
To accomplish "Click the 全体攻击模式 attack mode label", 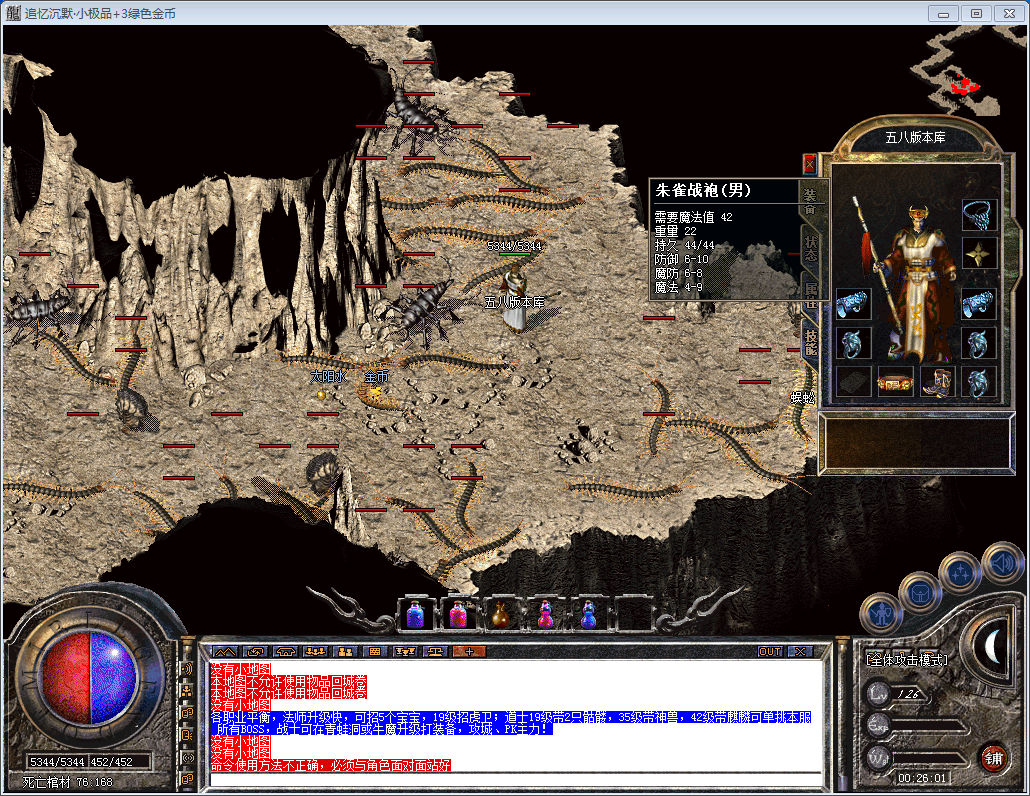I will click(907, 659).
